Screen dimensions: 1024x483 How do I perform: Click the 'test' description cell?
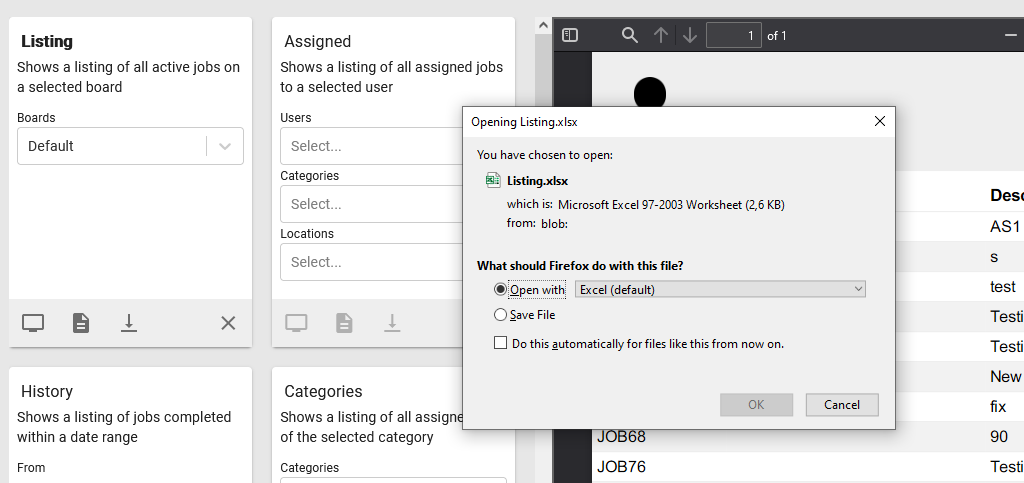1002,287
